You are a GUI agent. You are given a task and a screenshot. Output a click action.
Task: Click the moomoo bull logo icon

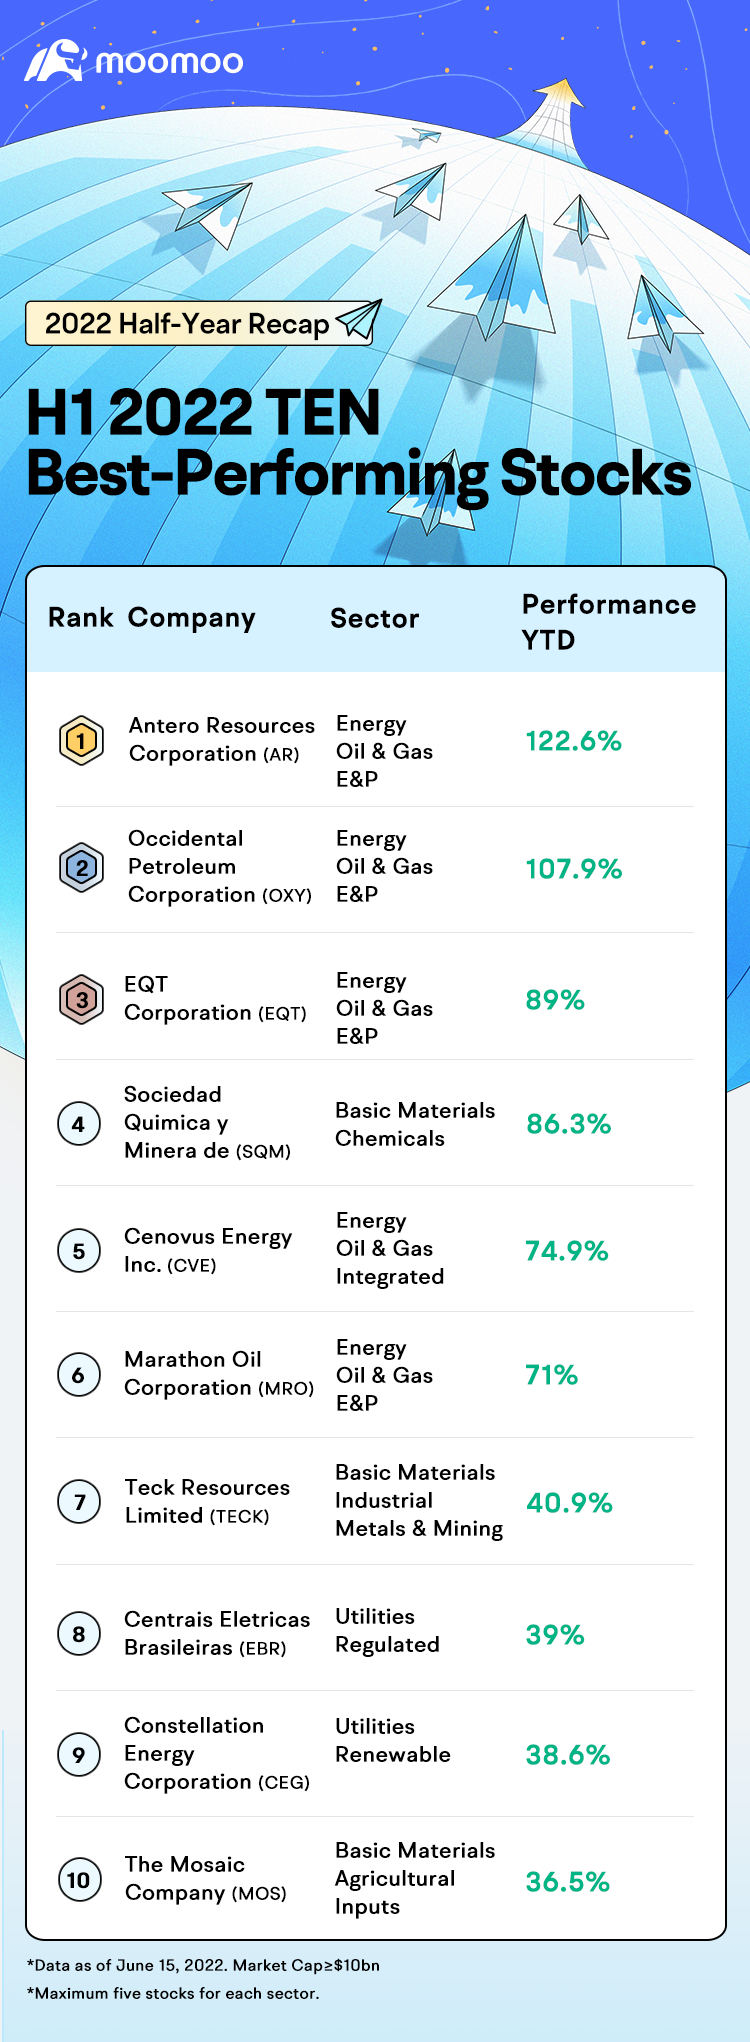coord(55,61)
